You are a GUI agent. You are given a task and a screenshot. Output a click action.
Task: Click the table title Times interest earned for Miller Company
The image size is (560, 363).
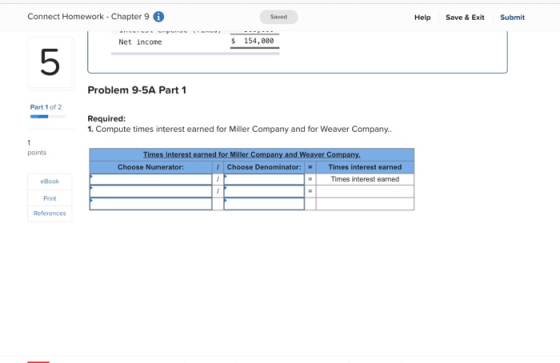[x=251, y=155]
